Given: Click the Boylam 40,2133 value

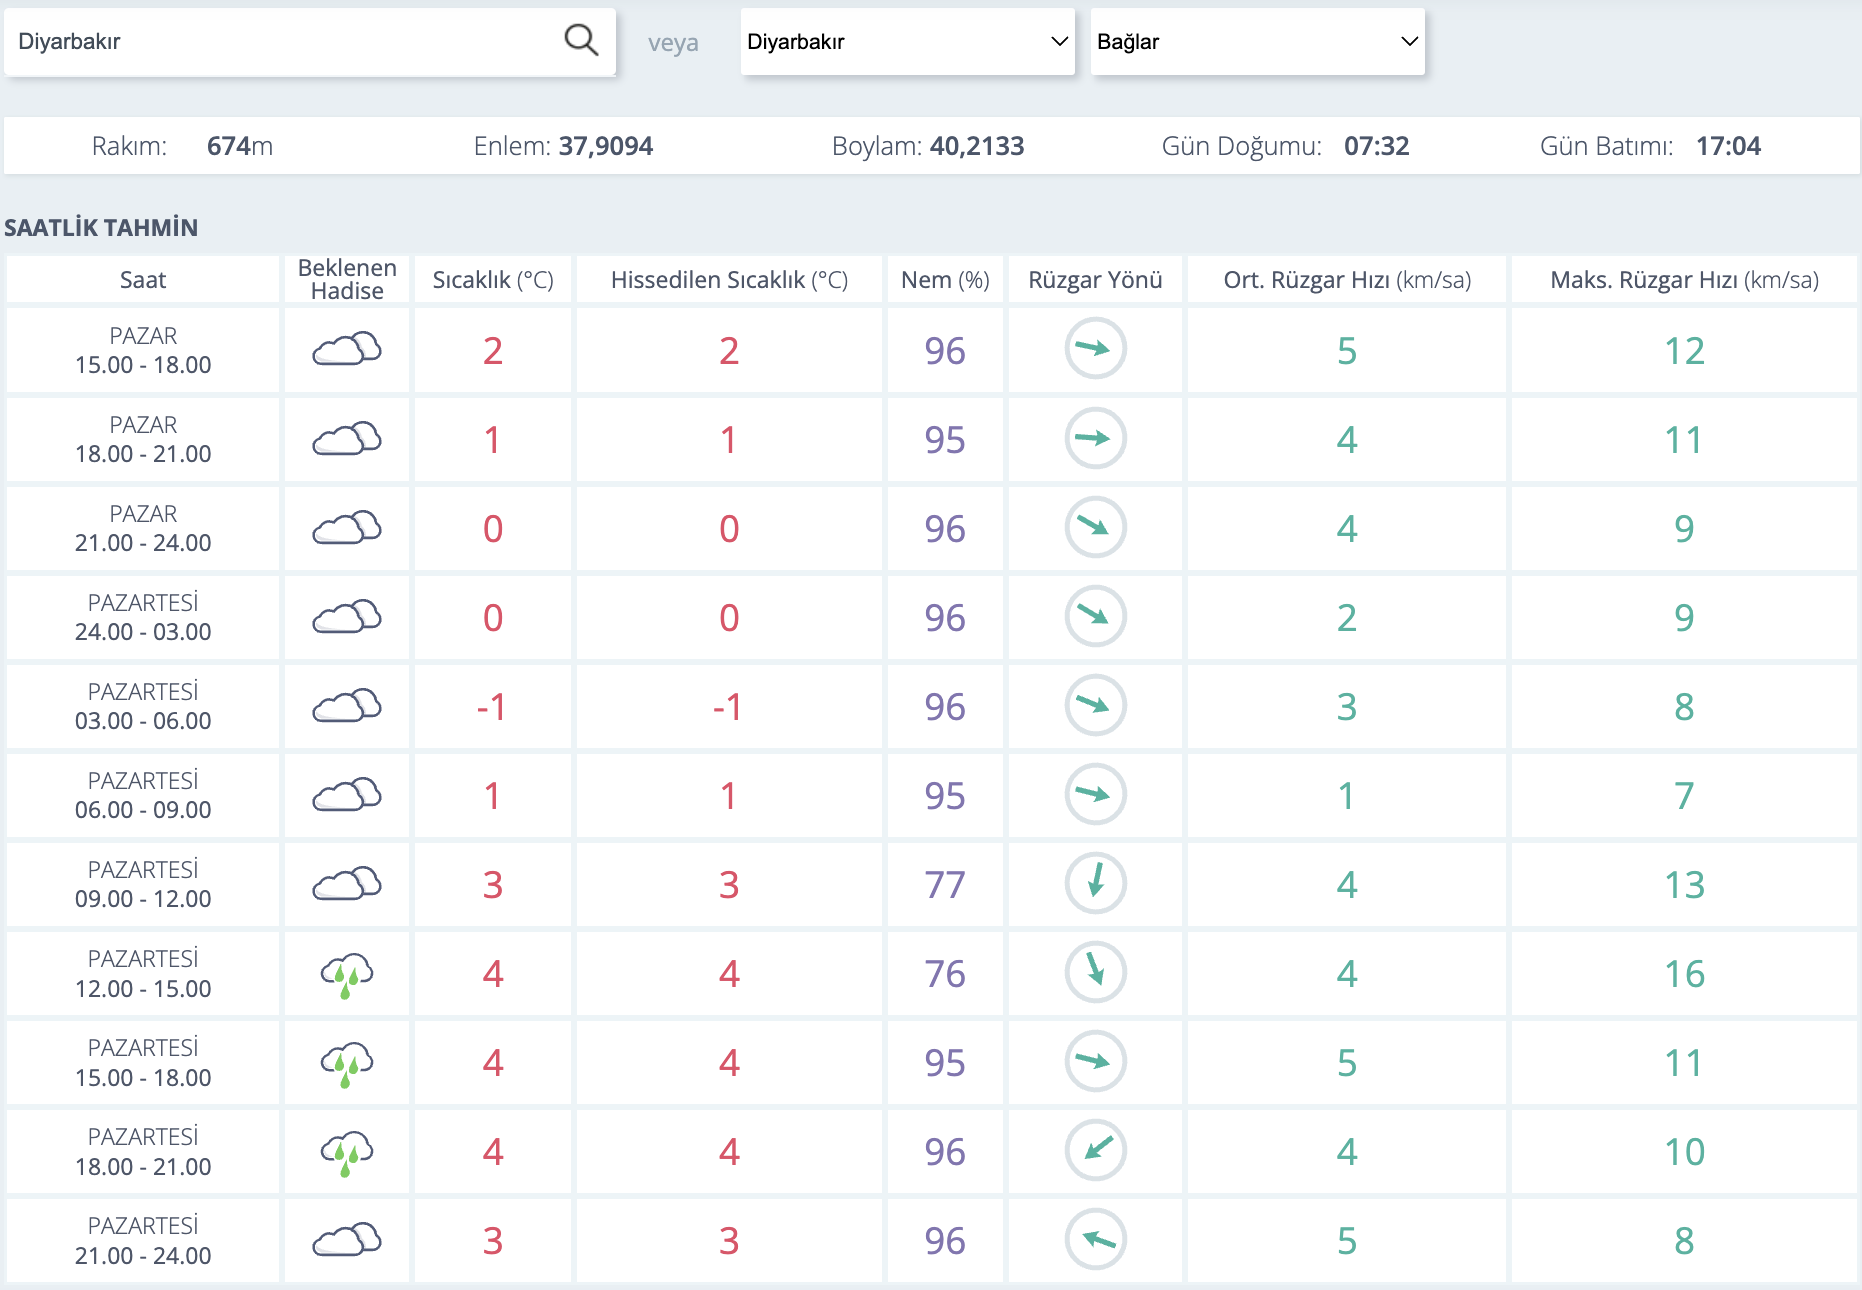Looking at the screenshot, I should pyautogui.click(x=977, y=146).
